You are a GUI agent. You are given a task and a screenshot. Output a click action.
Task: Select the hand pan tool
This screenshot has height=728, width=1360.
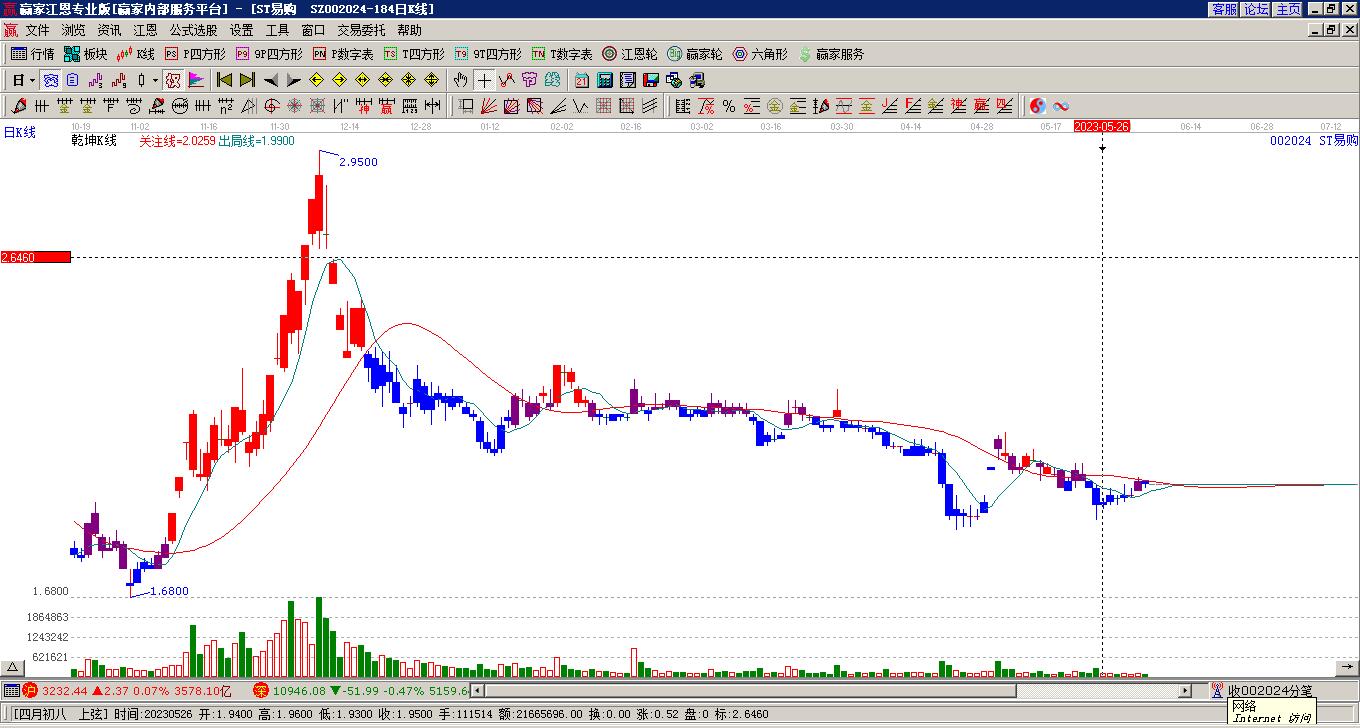tap(460, 80)
